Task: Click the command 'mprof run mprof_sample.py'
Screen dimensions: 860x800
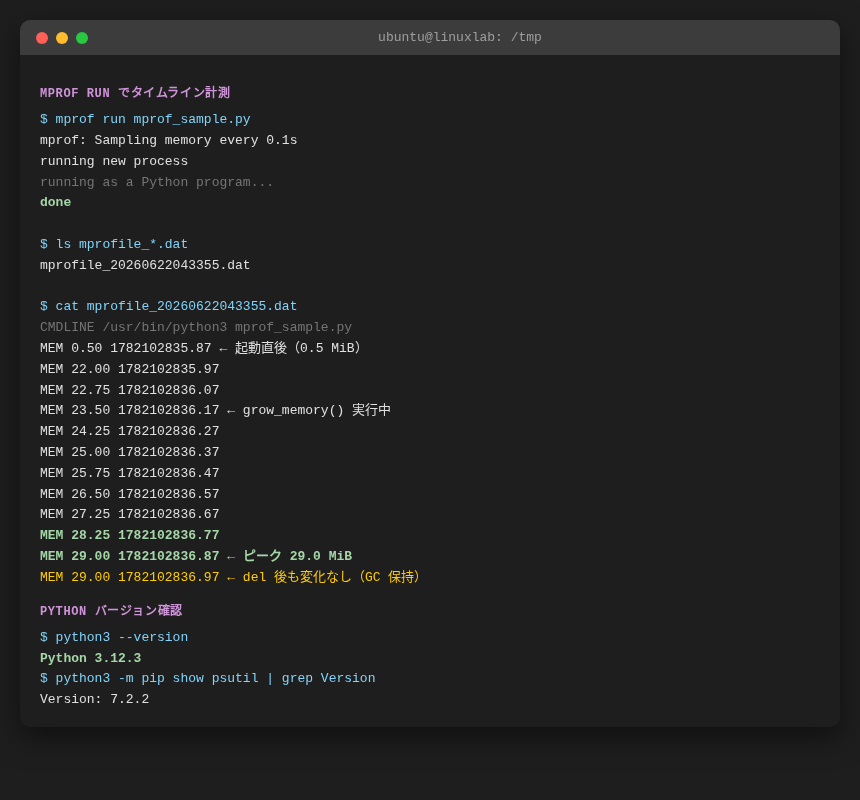Action: 153,119
